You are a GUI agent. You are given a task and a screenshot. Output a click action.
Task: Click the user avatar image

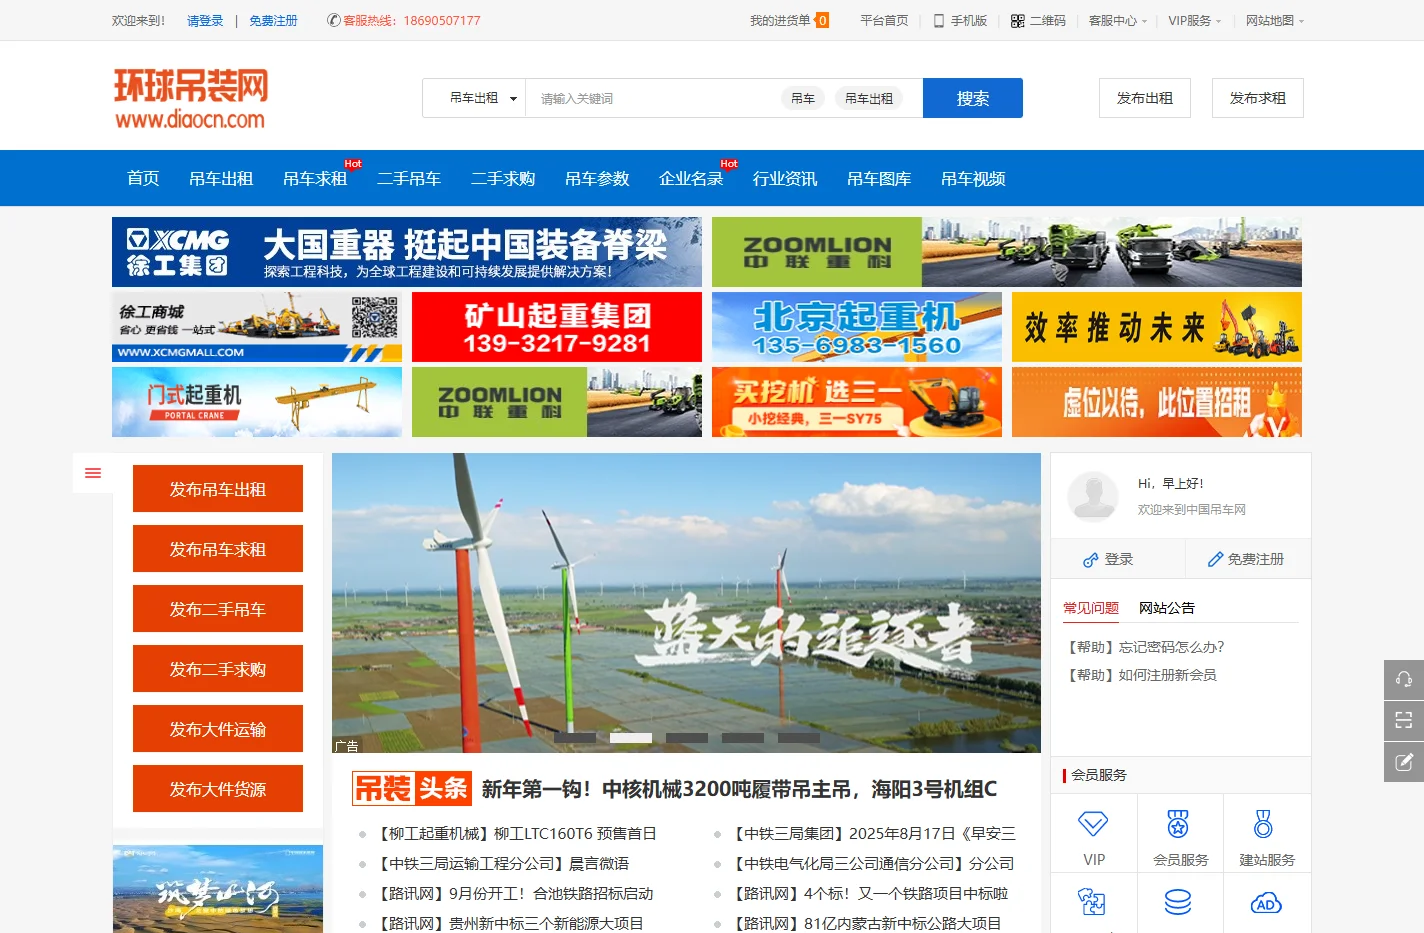(x=1093, y=496)
